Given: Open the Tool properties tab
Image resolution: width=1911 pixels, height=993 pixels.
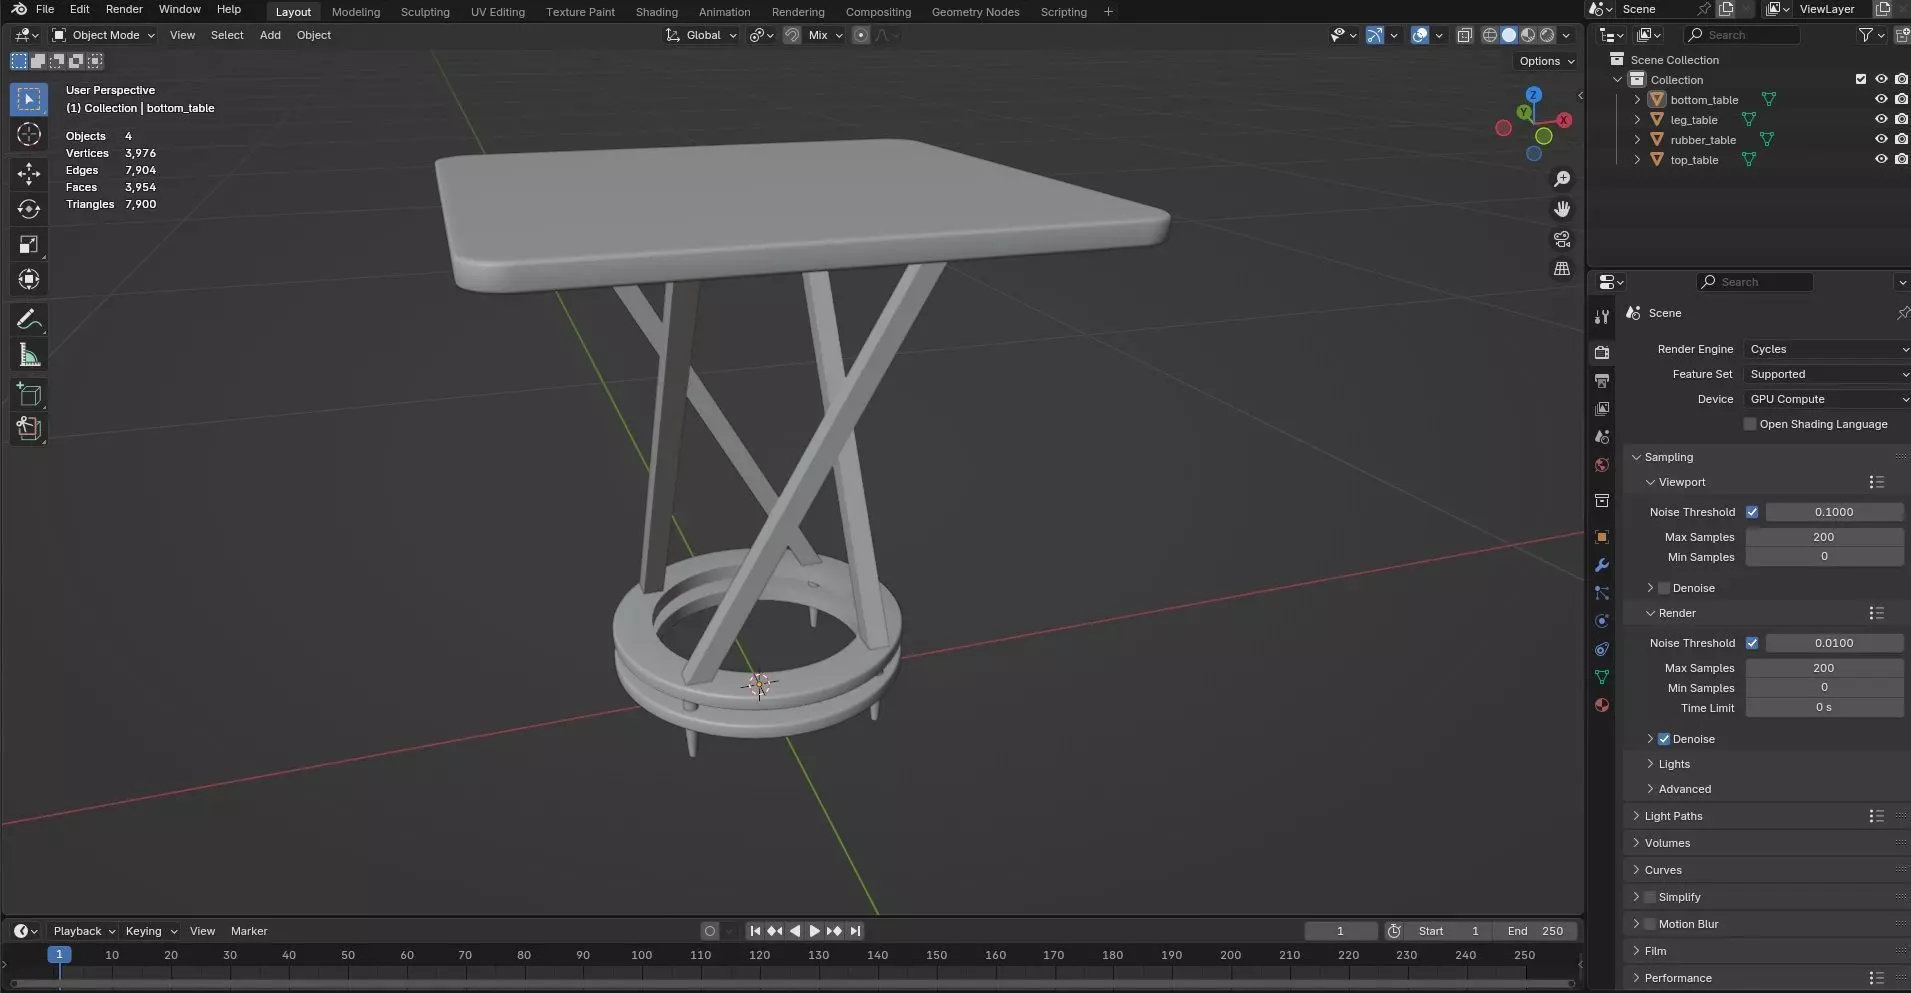Looking at the screenshot, I should (x=1602, y=317).
